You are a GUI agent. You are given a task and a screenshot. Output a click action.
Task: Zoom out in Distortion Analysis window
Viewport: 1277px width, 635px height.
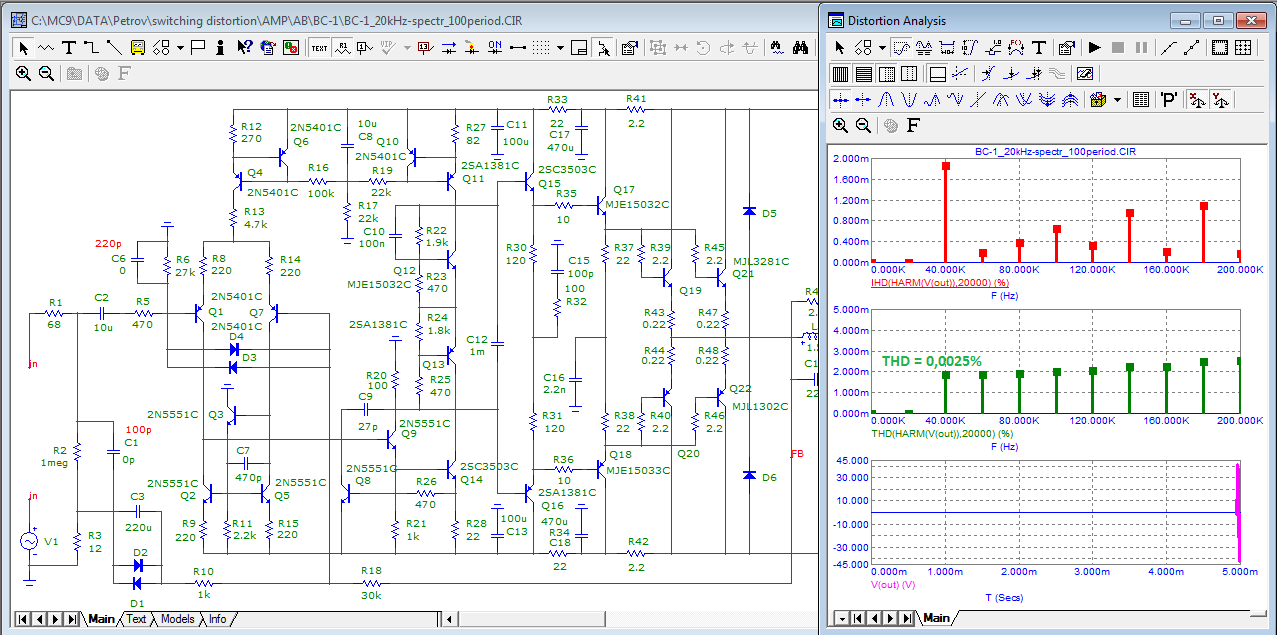pyautogui.click(x=863, y=125)
